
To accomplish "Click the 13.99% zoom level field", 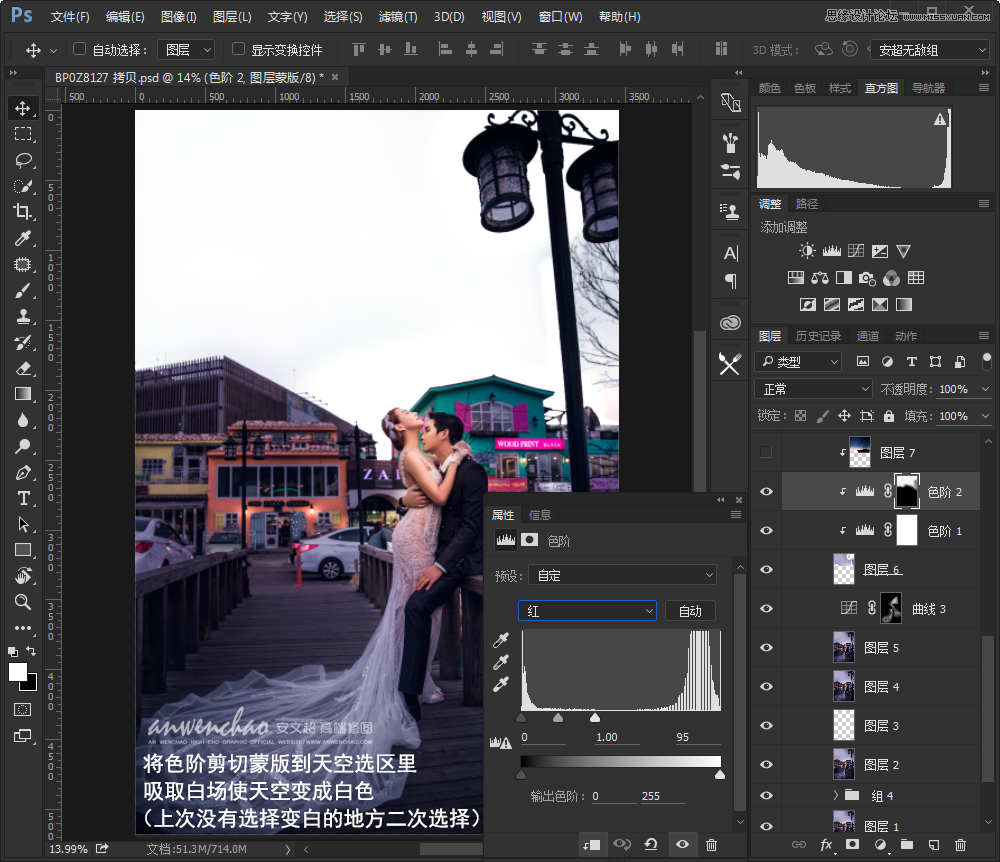I will (x=68, y=849).
